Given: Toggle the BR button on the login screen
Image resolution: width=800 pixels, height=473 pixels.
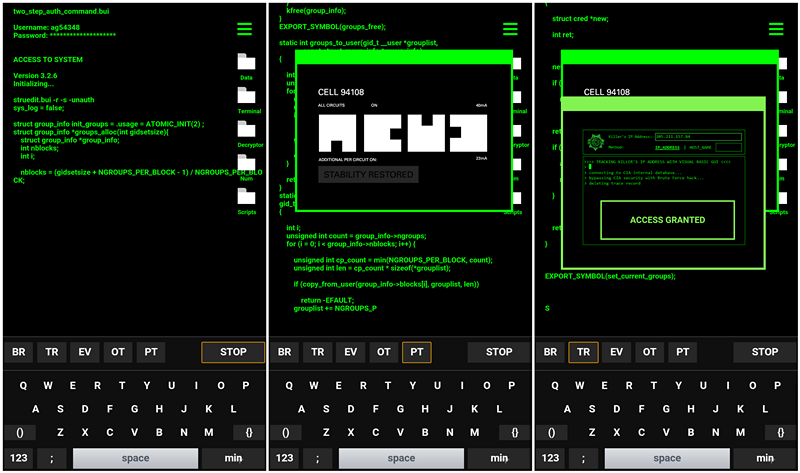Looking at the screenshot, I should click(x=19, y=352).
